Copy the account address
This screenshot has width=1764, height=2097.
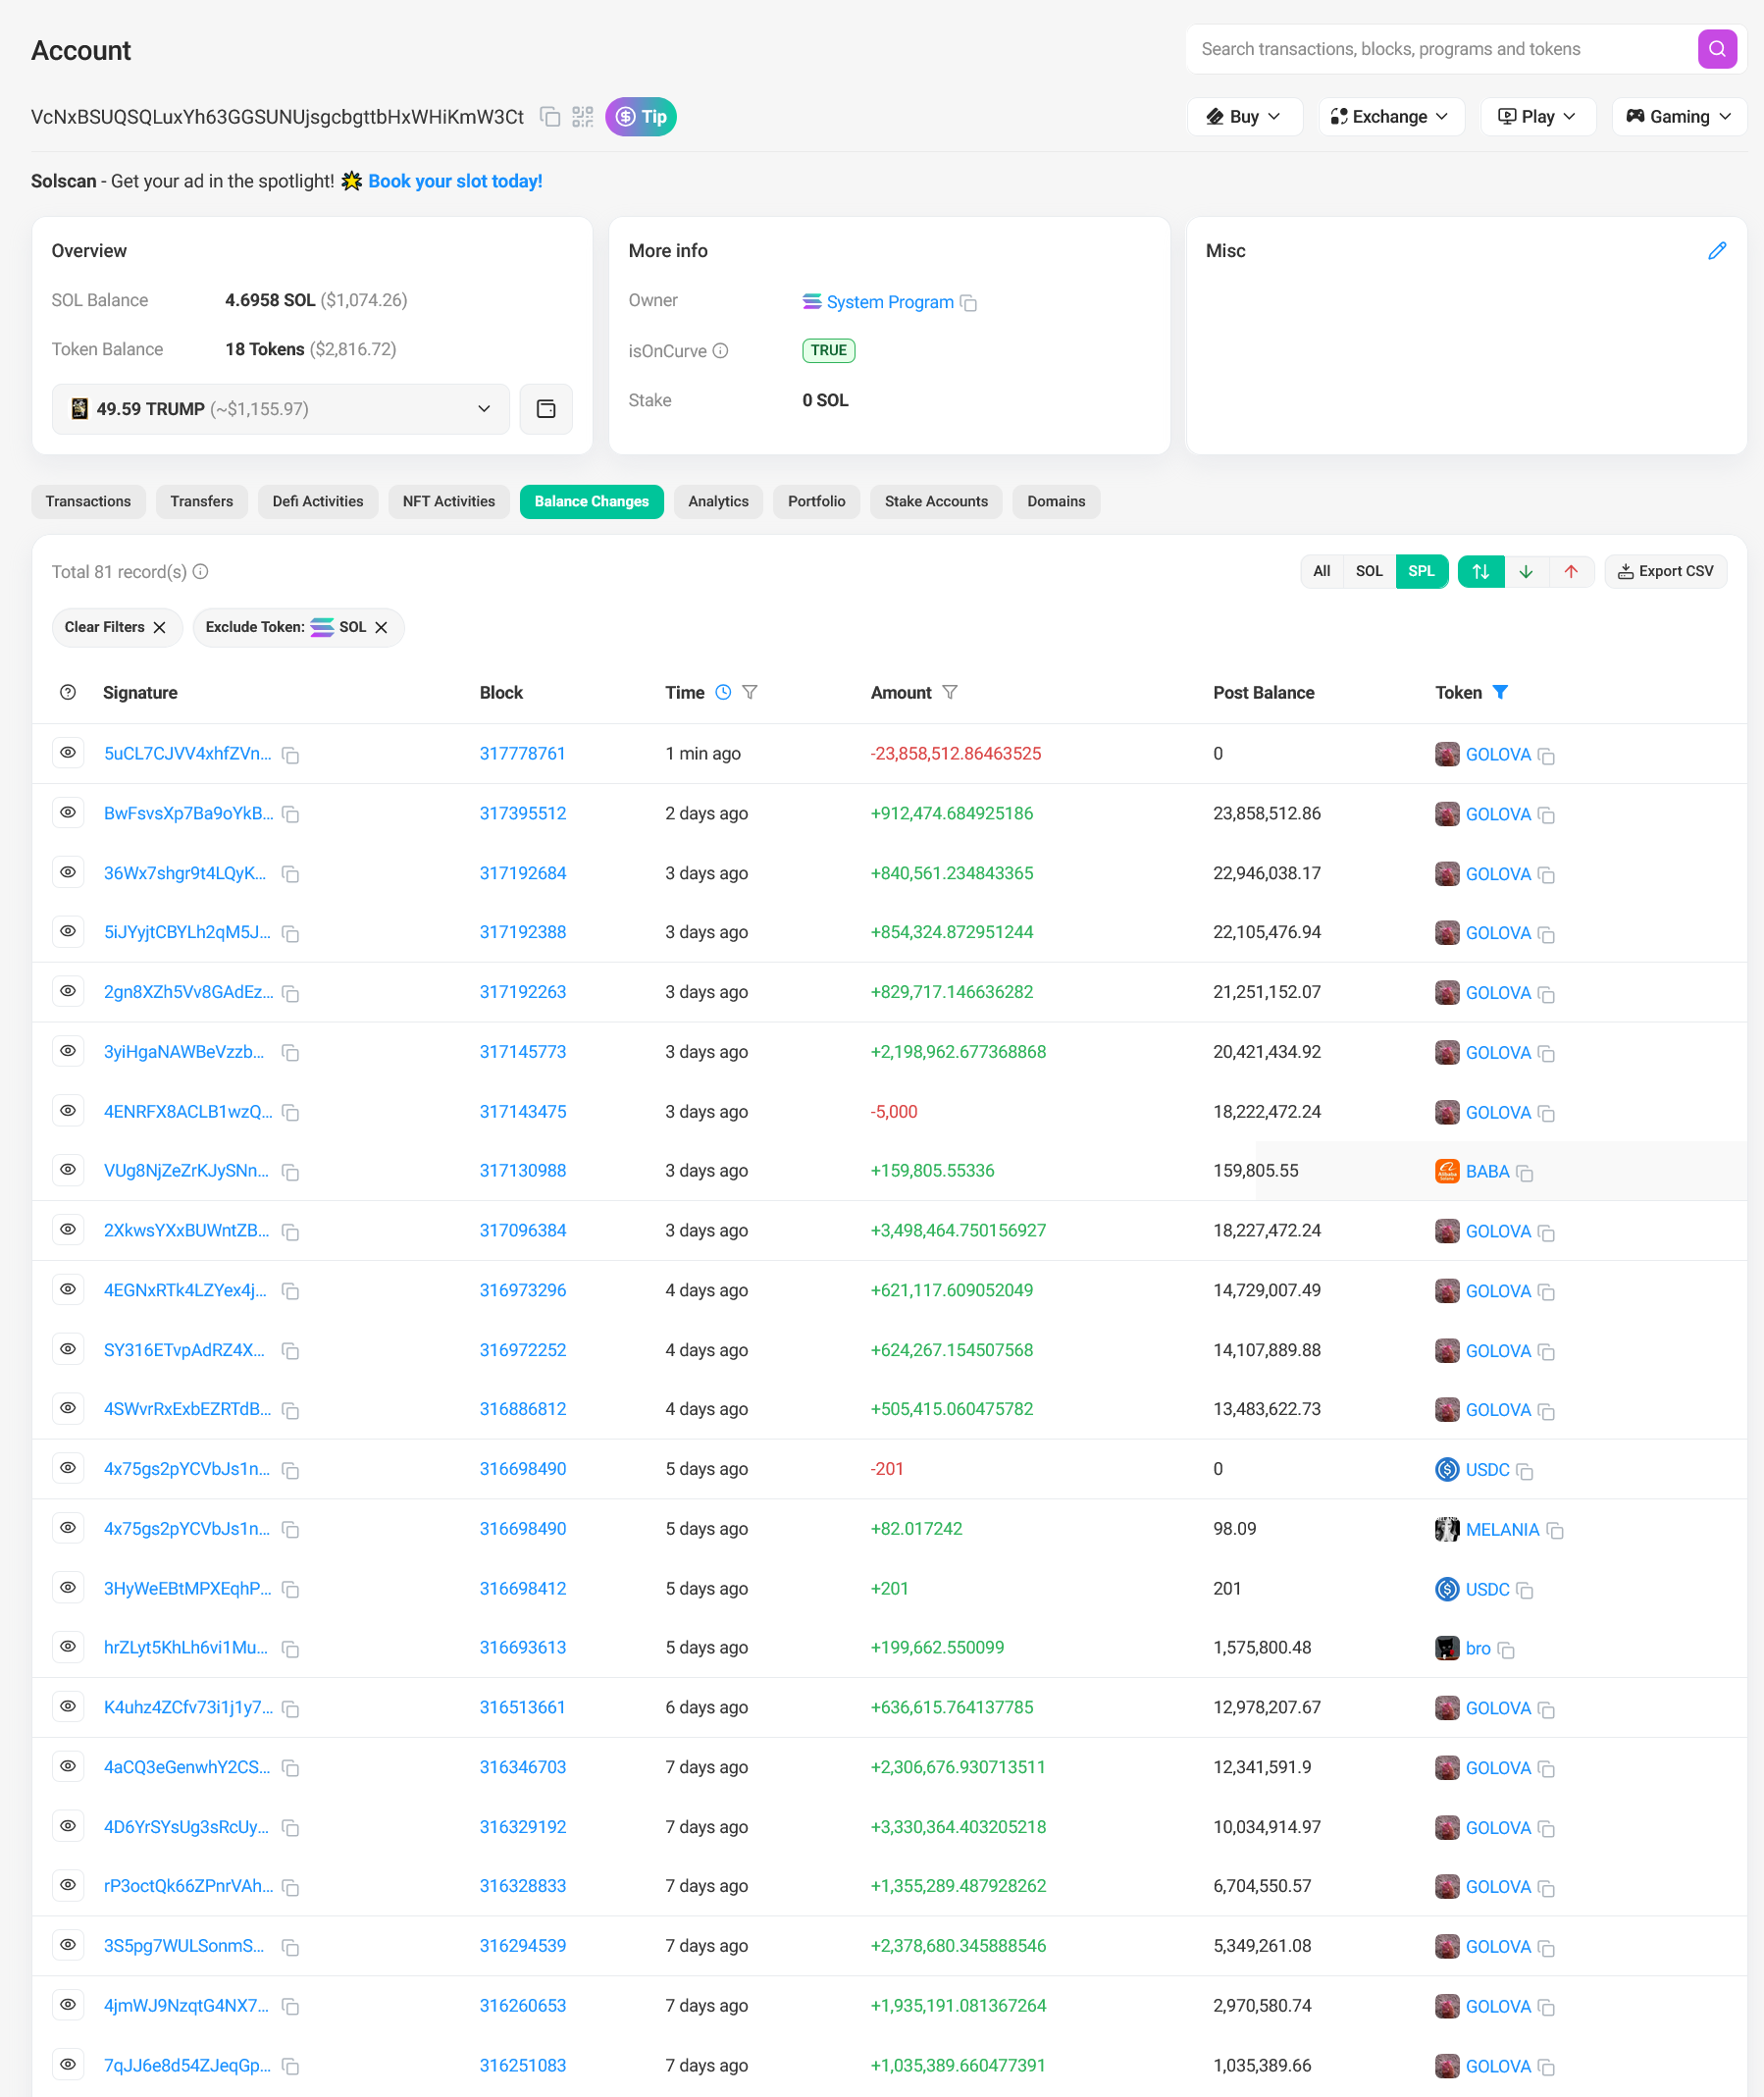point(549,117)
